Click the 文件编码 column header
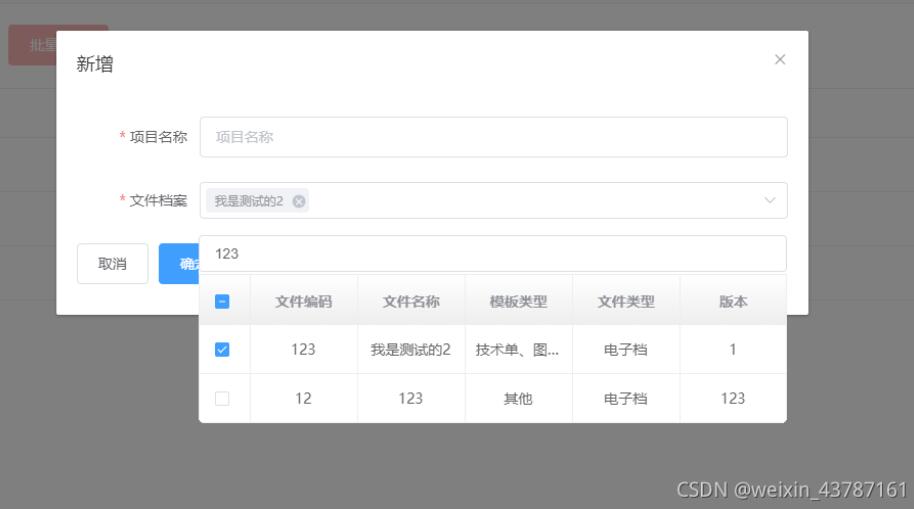Screen dimensions: 914x509 (303, 302)
